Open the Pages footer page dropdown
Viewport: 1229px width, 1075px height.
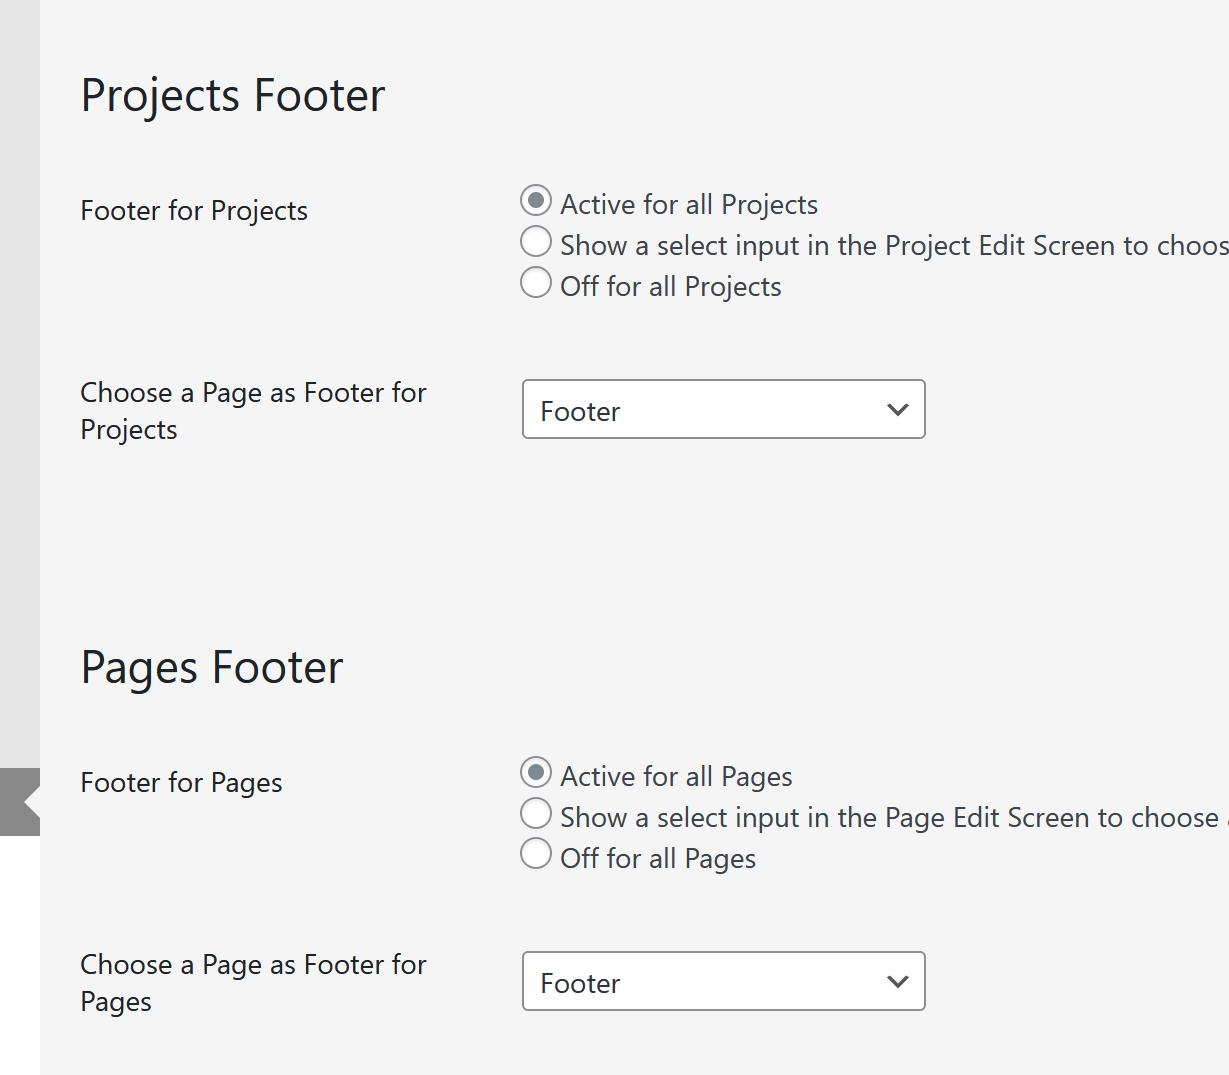point(722,981)
